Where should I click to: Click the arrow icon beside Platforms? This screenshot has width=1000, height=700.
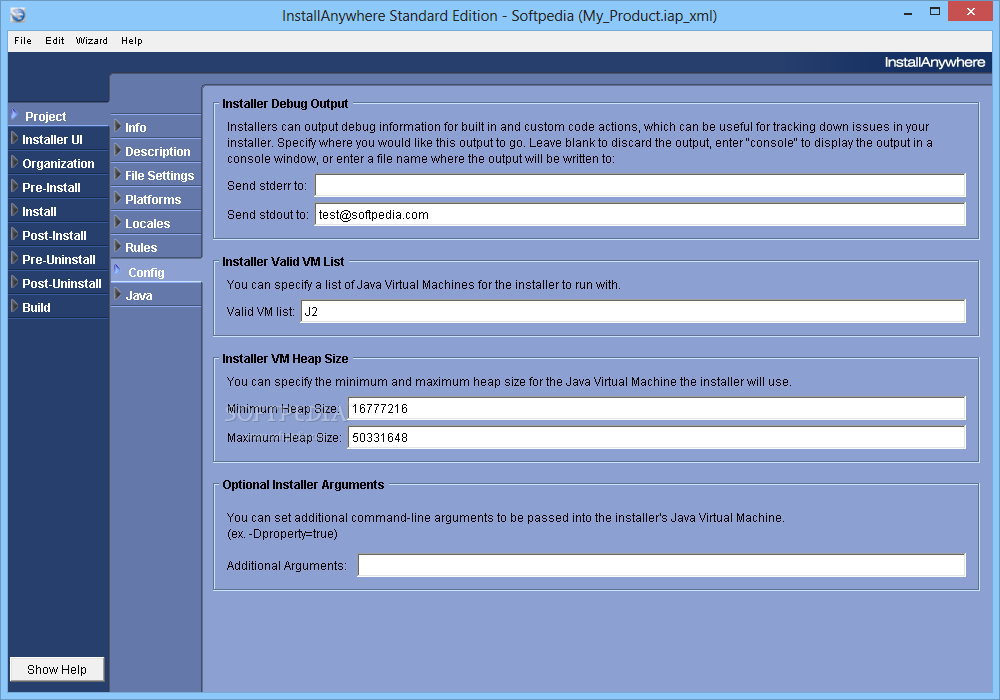117,198
